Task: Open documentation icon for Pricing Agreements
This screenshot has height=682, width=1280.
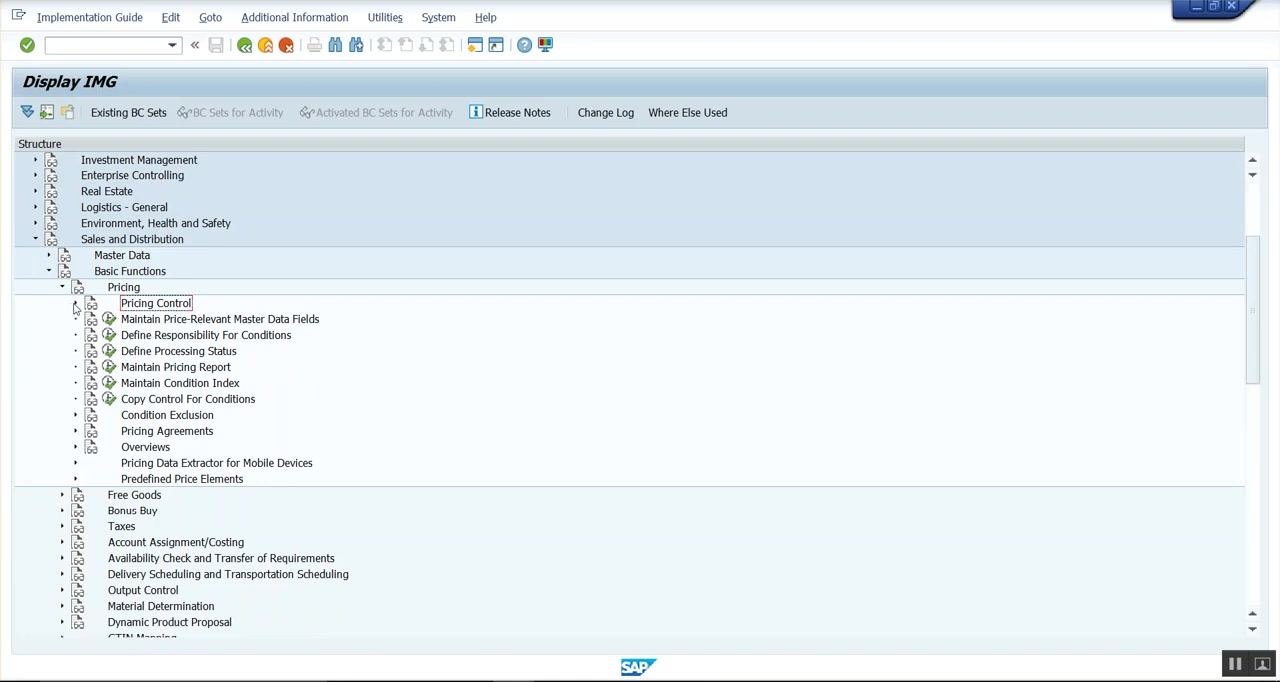Action: click(91, 431)
